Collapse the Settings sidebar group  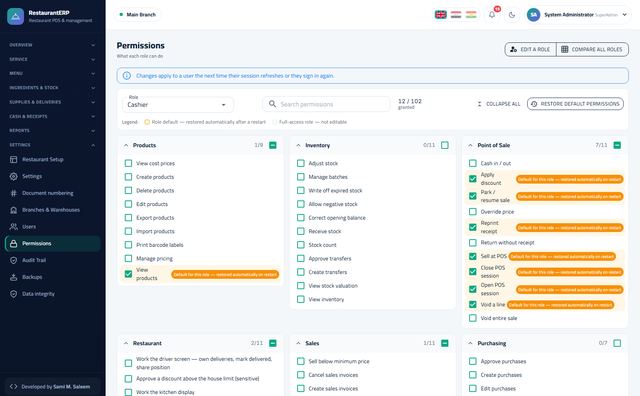coord(52,145)
